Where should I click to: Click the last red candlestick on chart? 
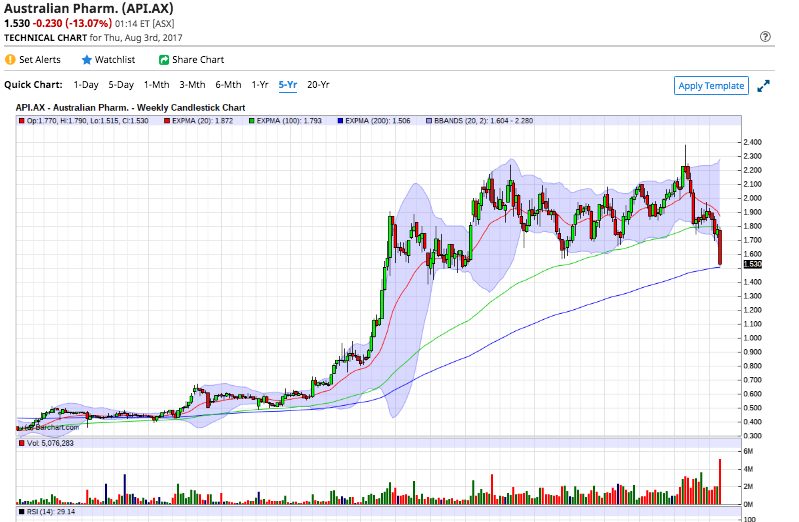click(720, 248)
